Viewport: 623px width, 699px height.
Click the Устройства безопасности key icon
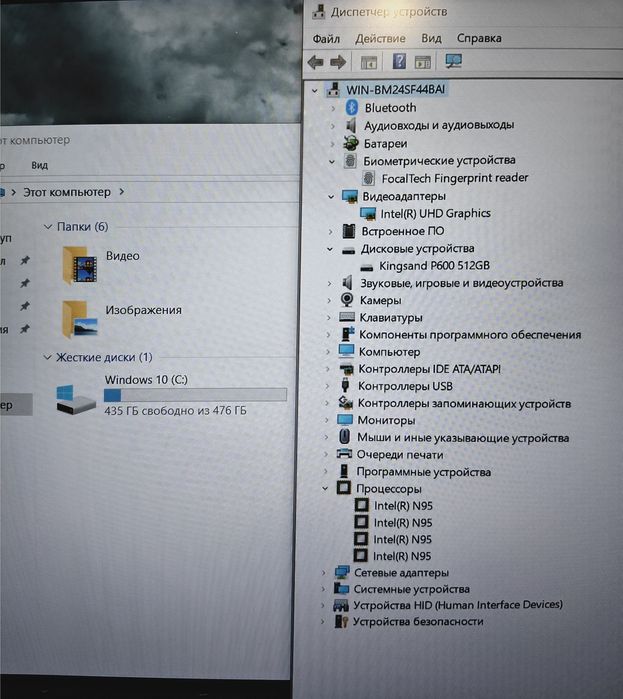[x=341, y=621]
